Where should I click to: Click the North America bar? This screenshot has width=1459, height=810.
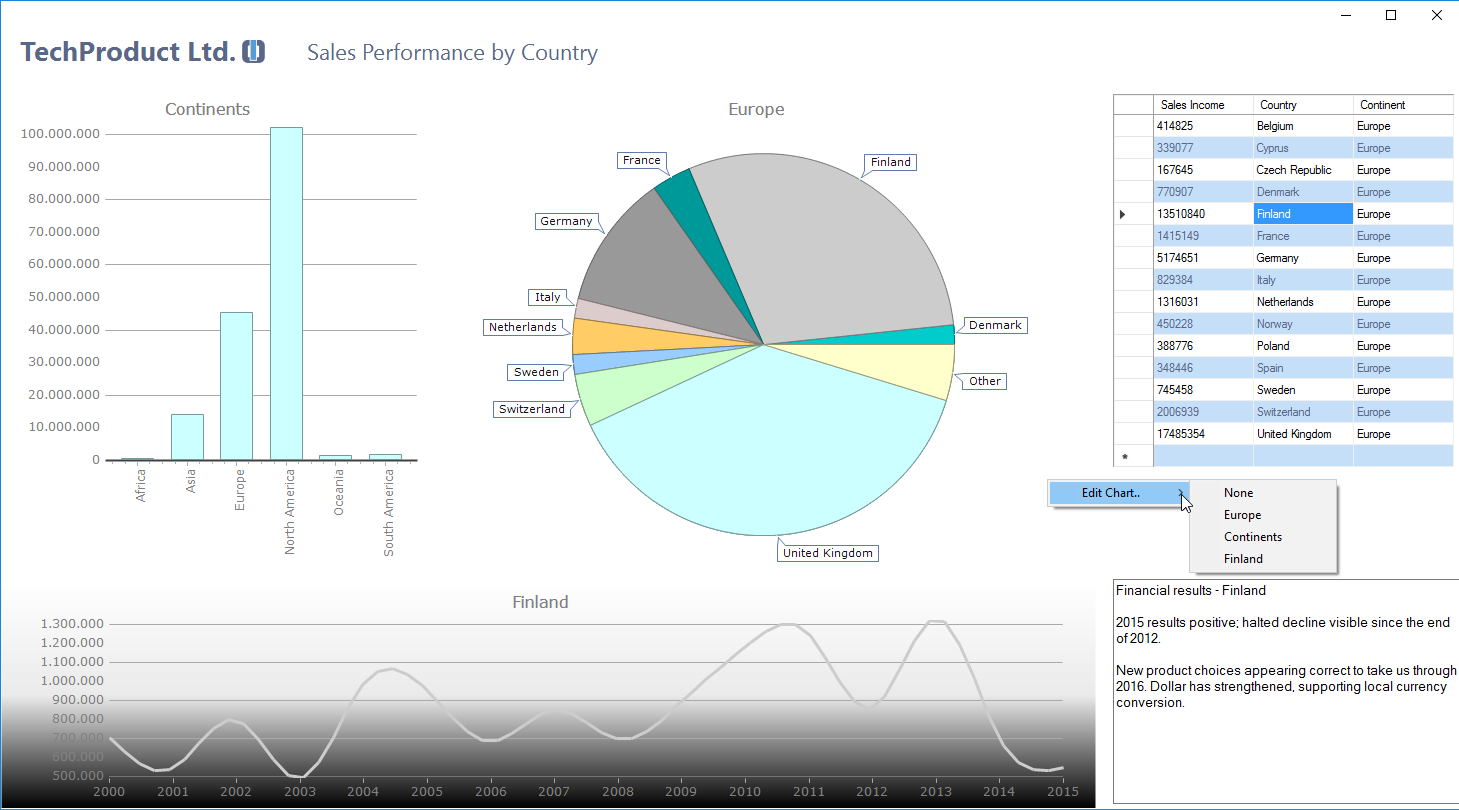[x=286, y=293]
